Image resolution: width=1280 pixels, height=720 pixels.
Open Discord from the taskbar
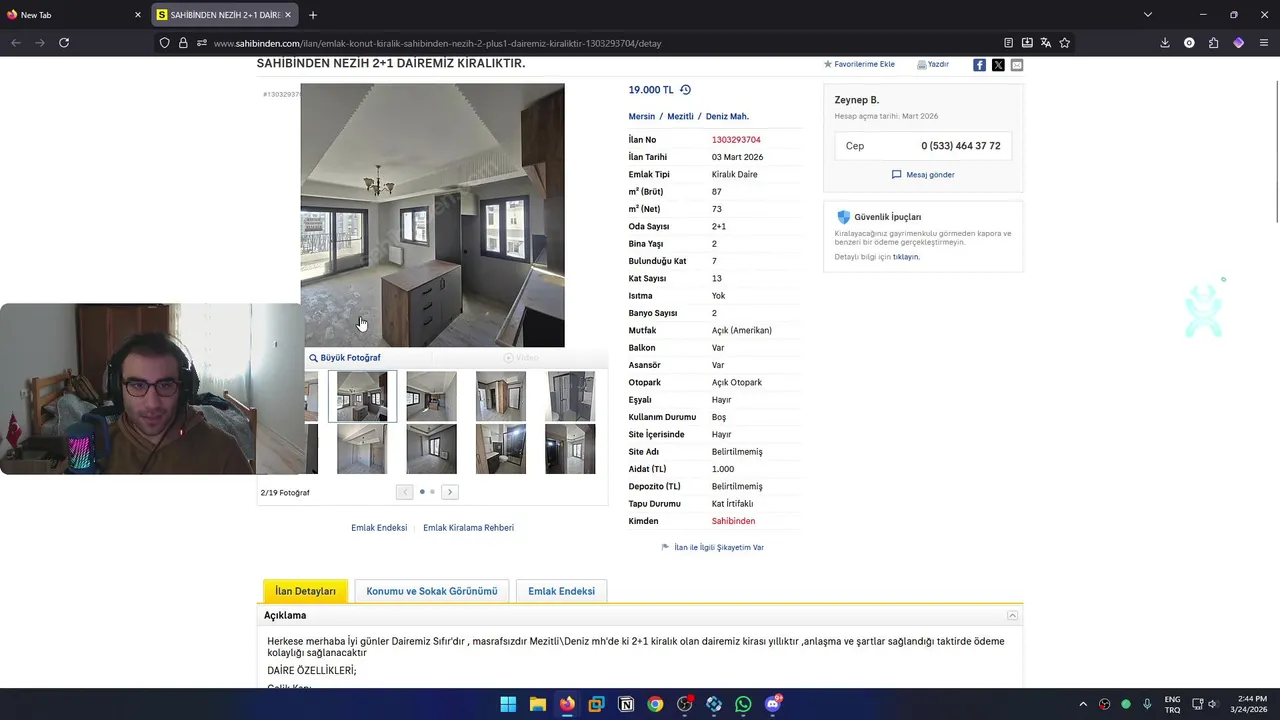tap(773, 704)
